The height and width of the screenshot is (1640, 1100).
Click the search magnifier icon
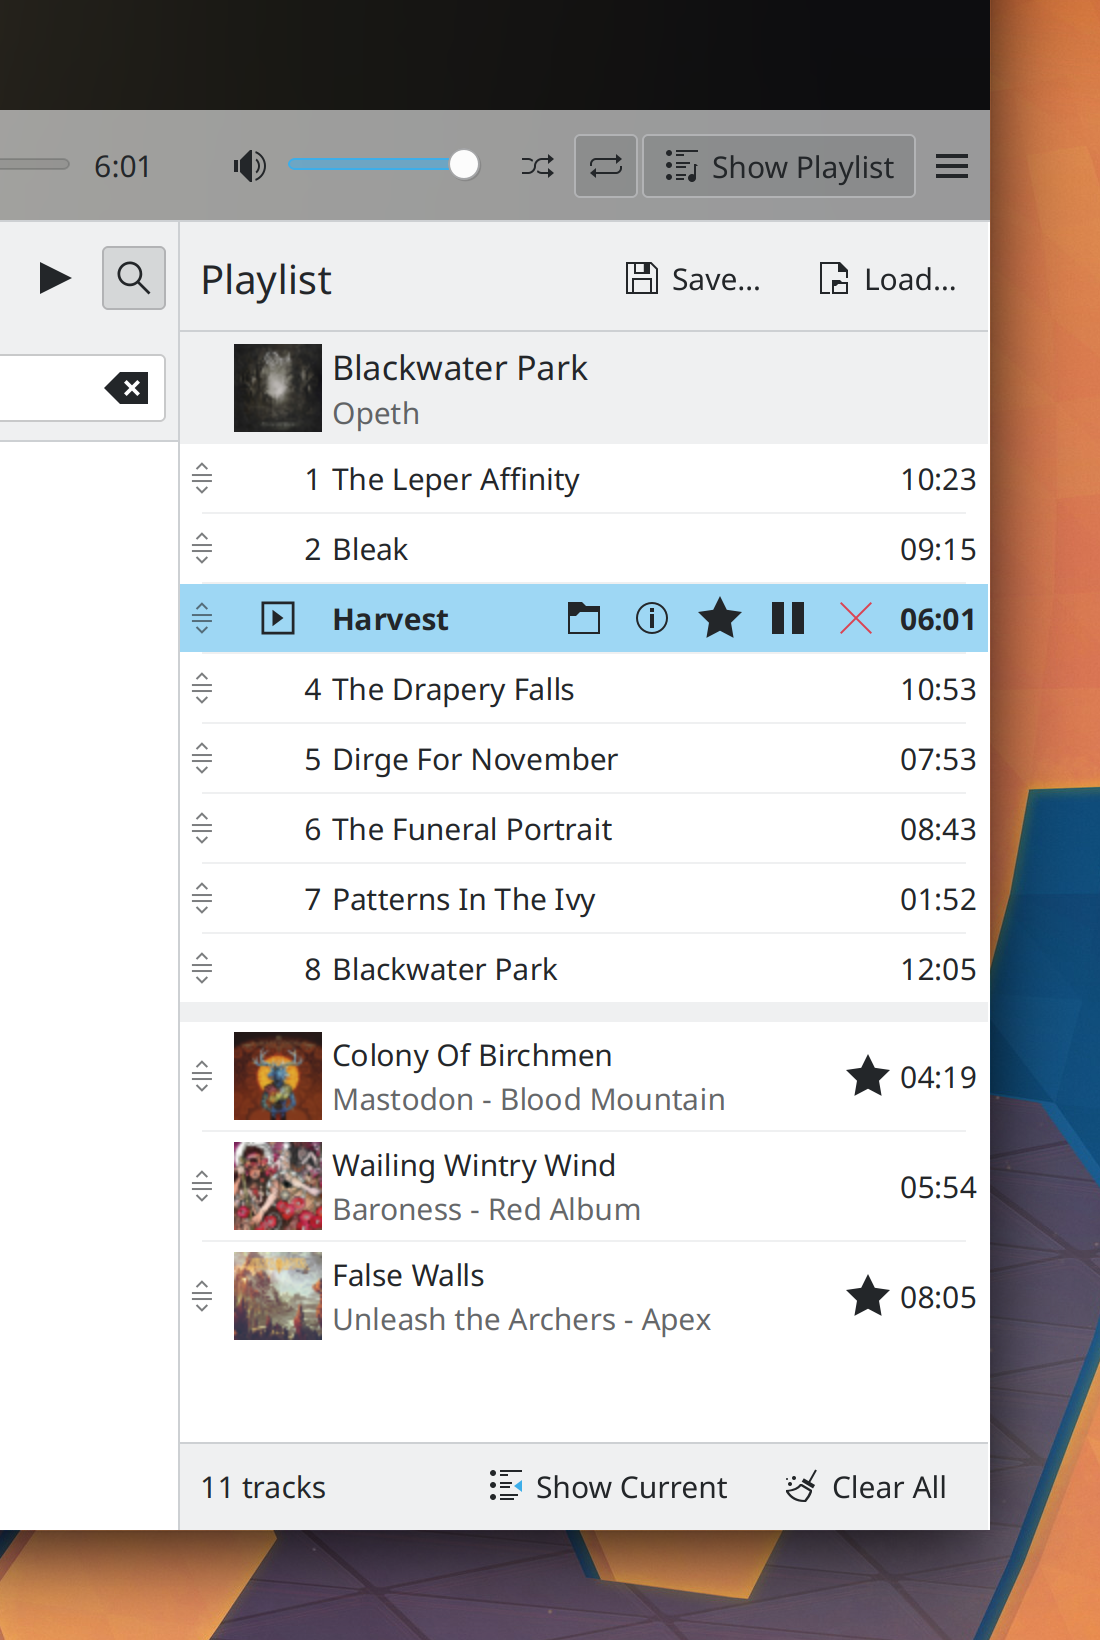pos(134,278)
